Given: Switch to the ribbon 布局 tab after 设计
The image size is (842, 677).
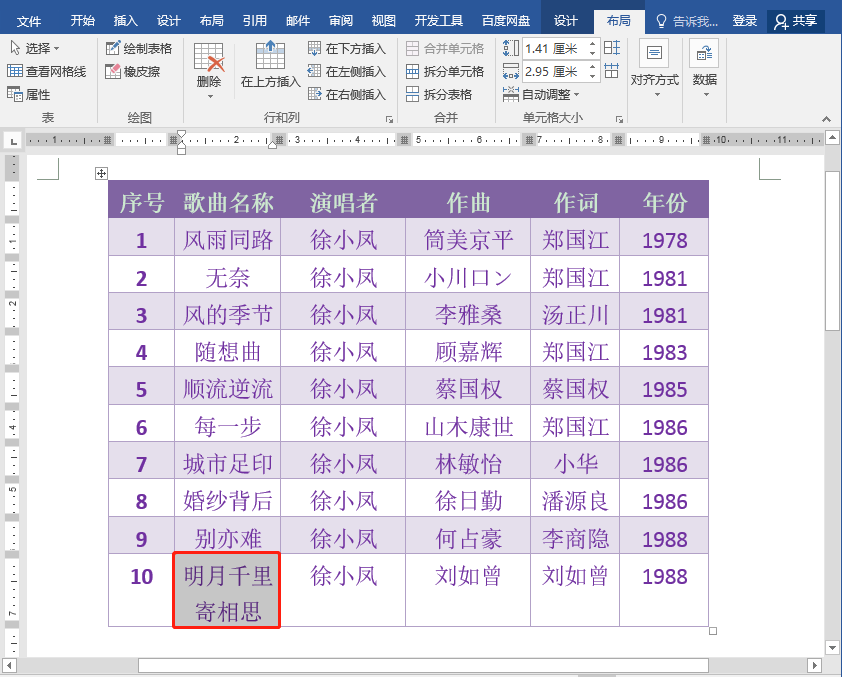Looking at the screenshot, I should (x=619, y=20).
